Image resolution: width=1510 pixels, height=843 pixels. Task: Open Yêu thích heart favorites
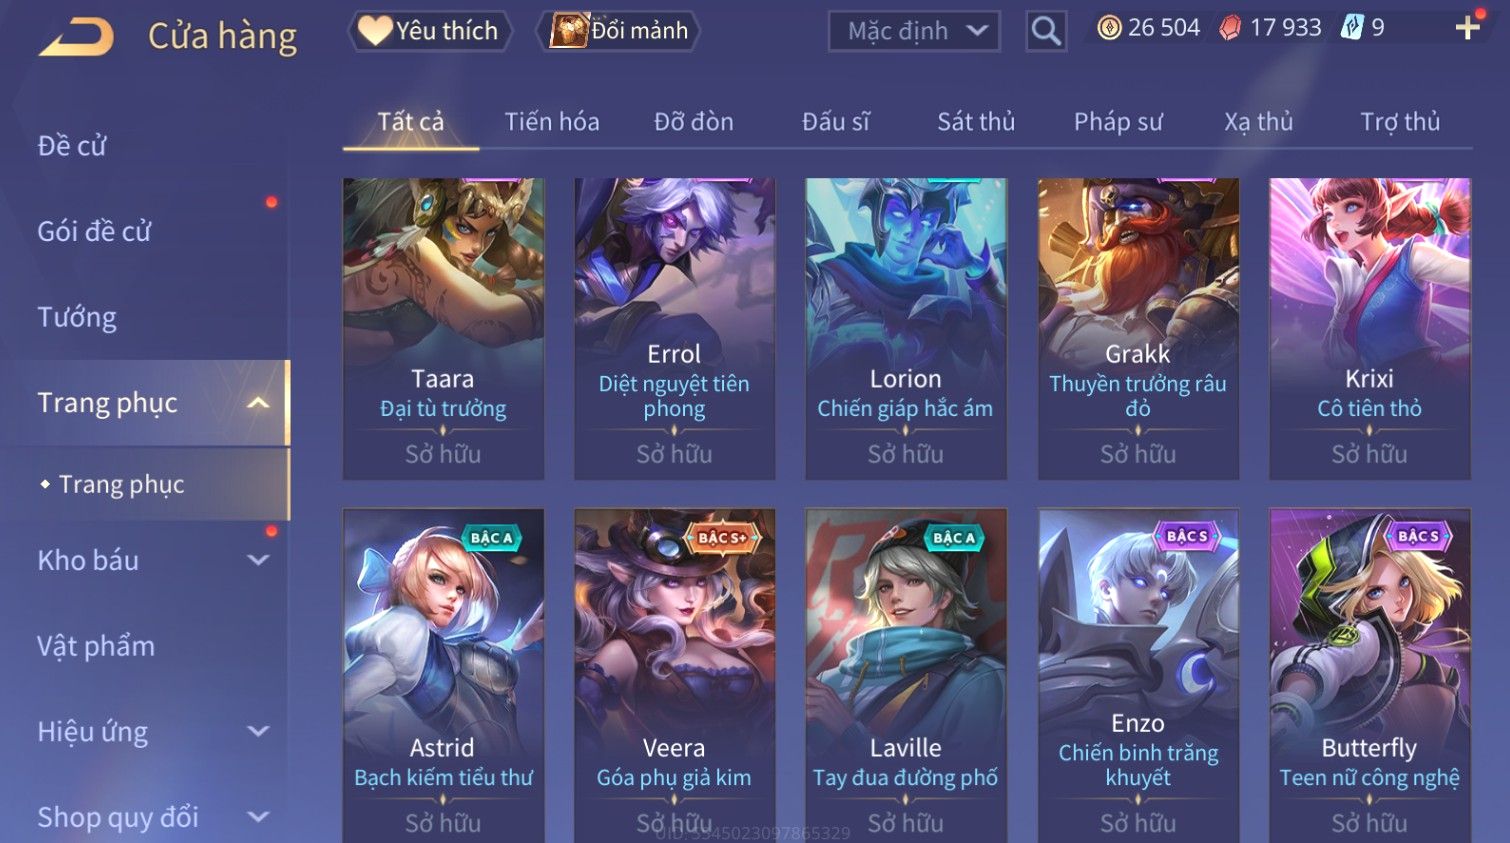[430, 31]
